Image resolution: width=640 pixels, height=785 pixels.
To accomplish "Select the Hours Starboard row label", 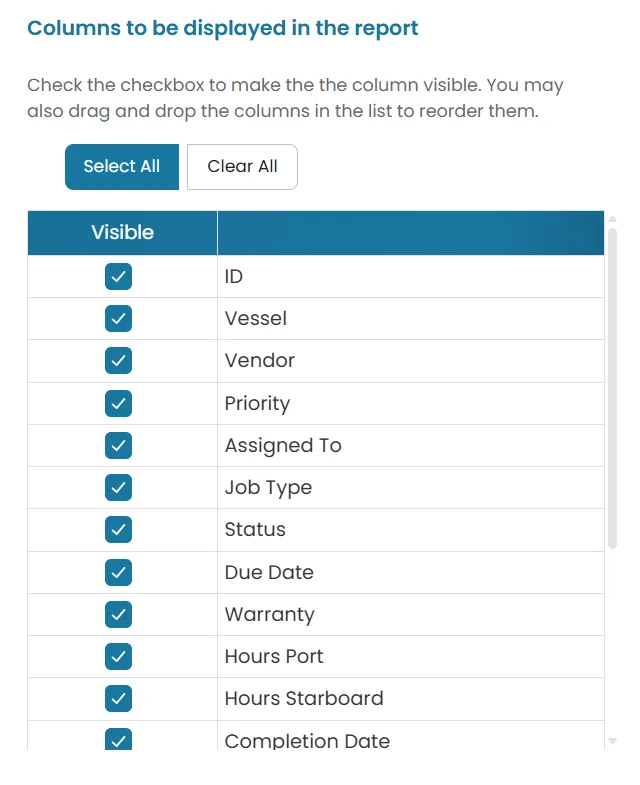I will pyautogui.click(x=304, y=698).
